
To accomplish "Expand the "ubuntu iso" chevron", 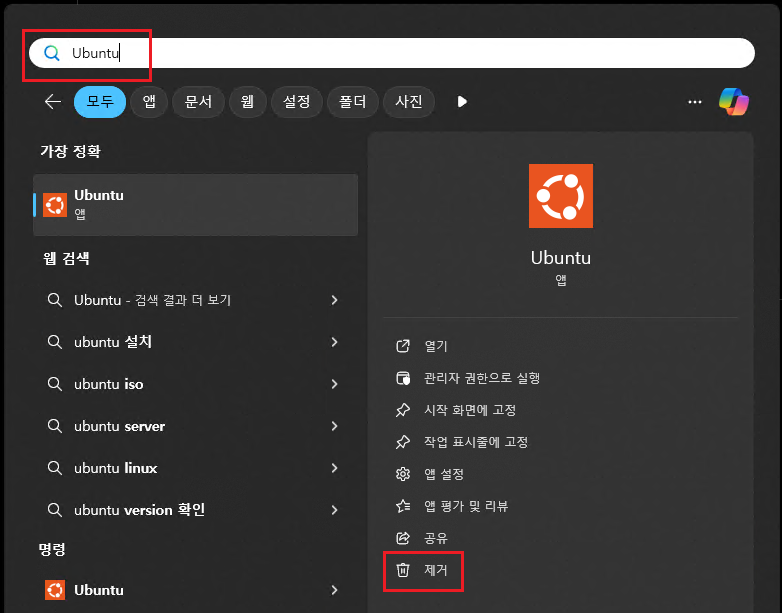I will point(334,384).
